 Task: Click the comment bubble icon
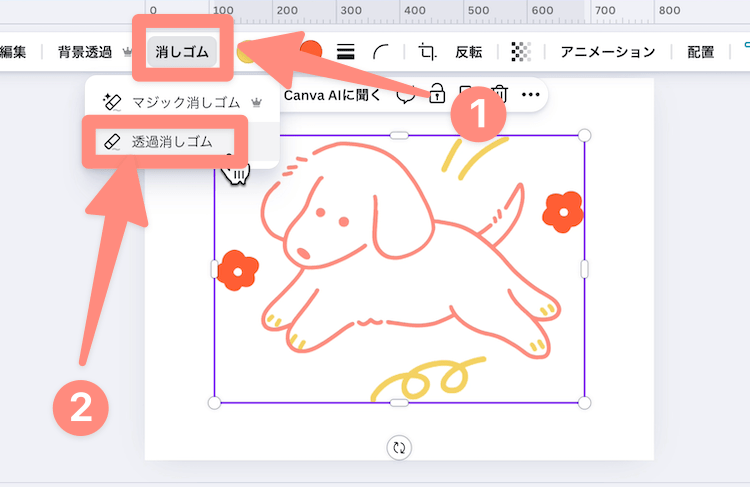406,95
